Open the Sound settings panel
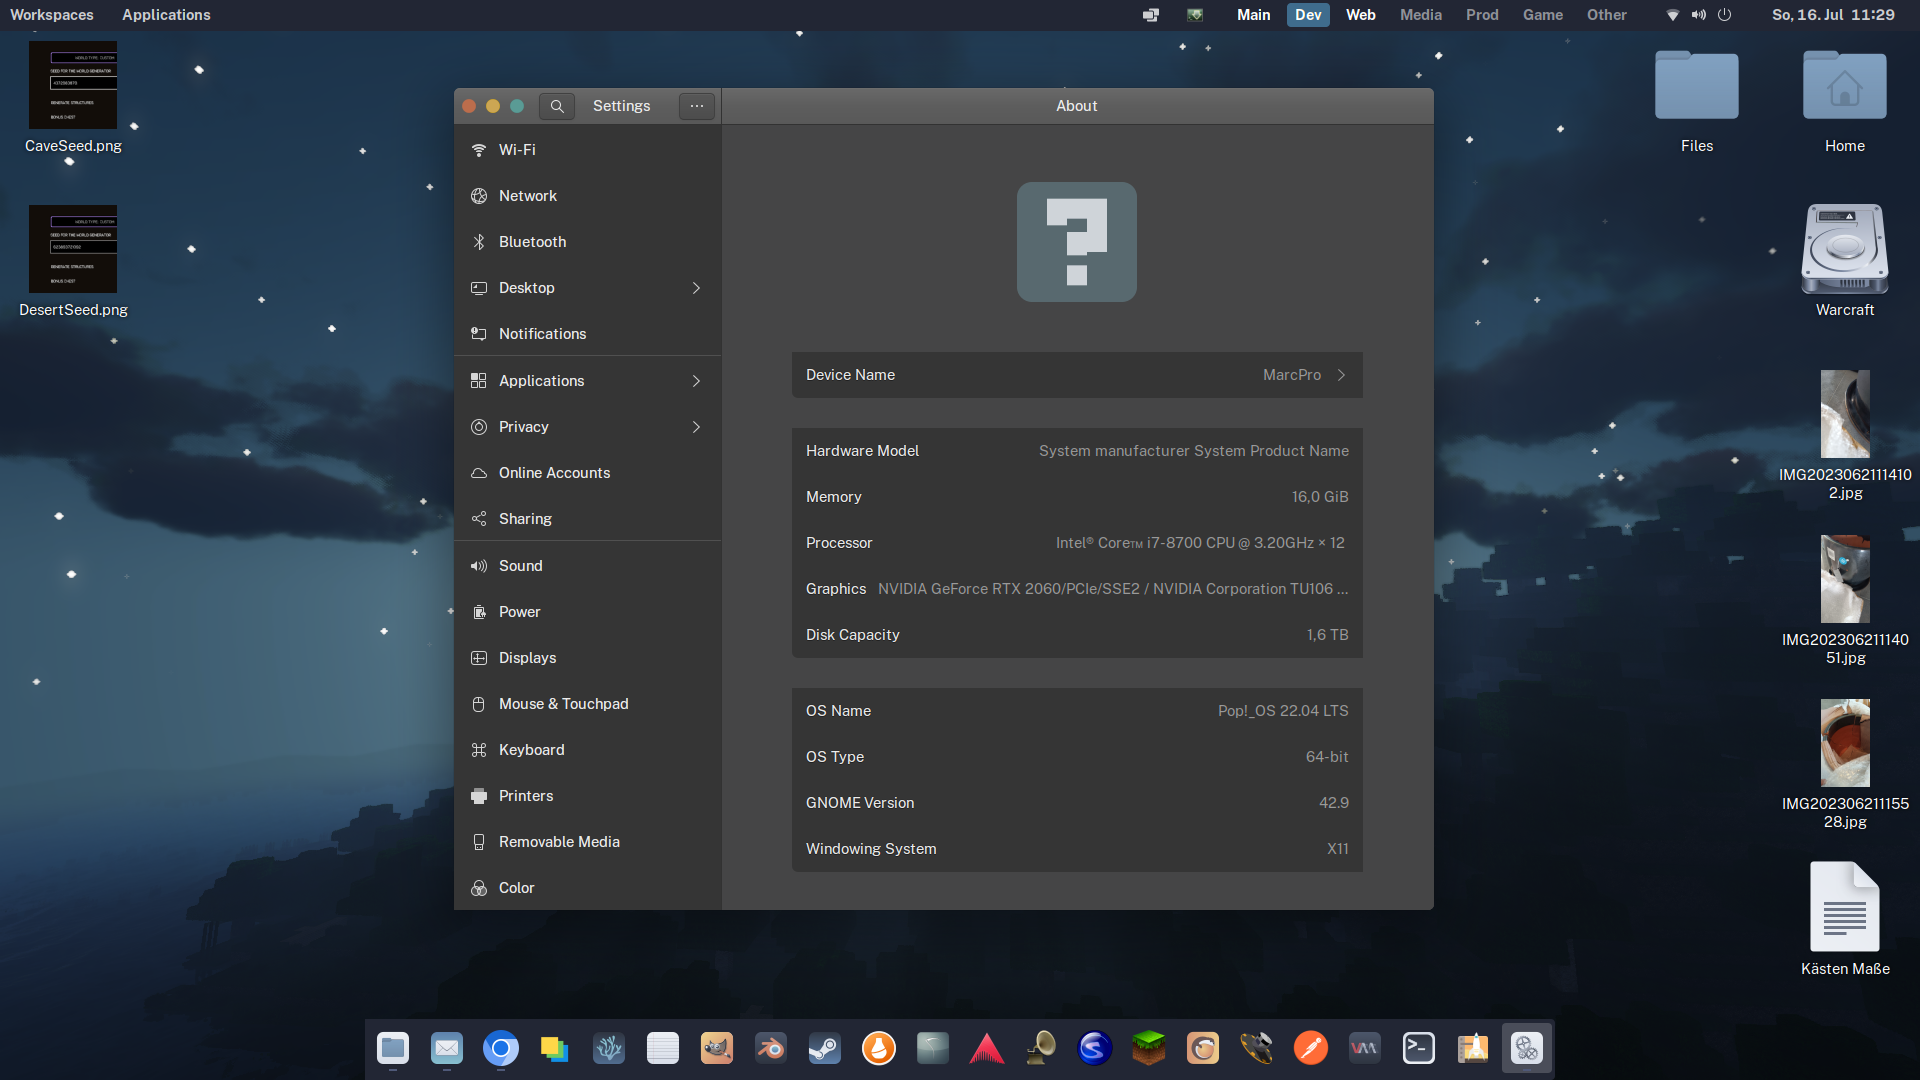 pyautogui.click(x=520, y=566)
